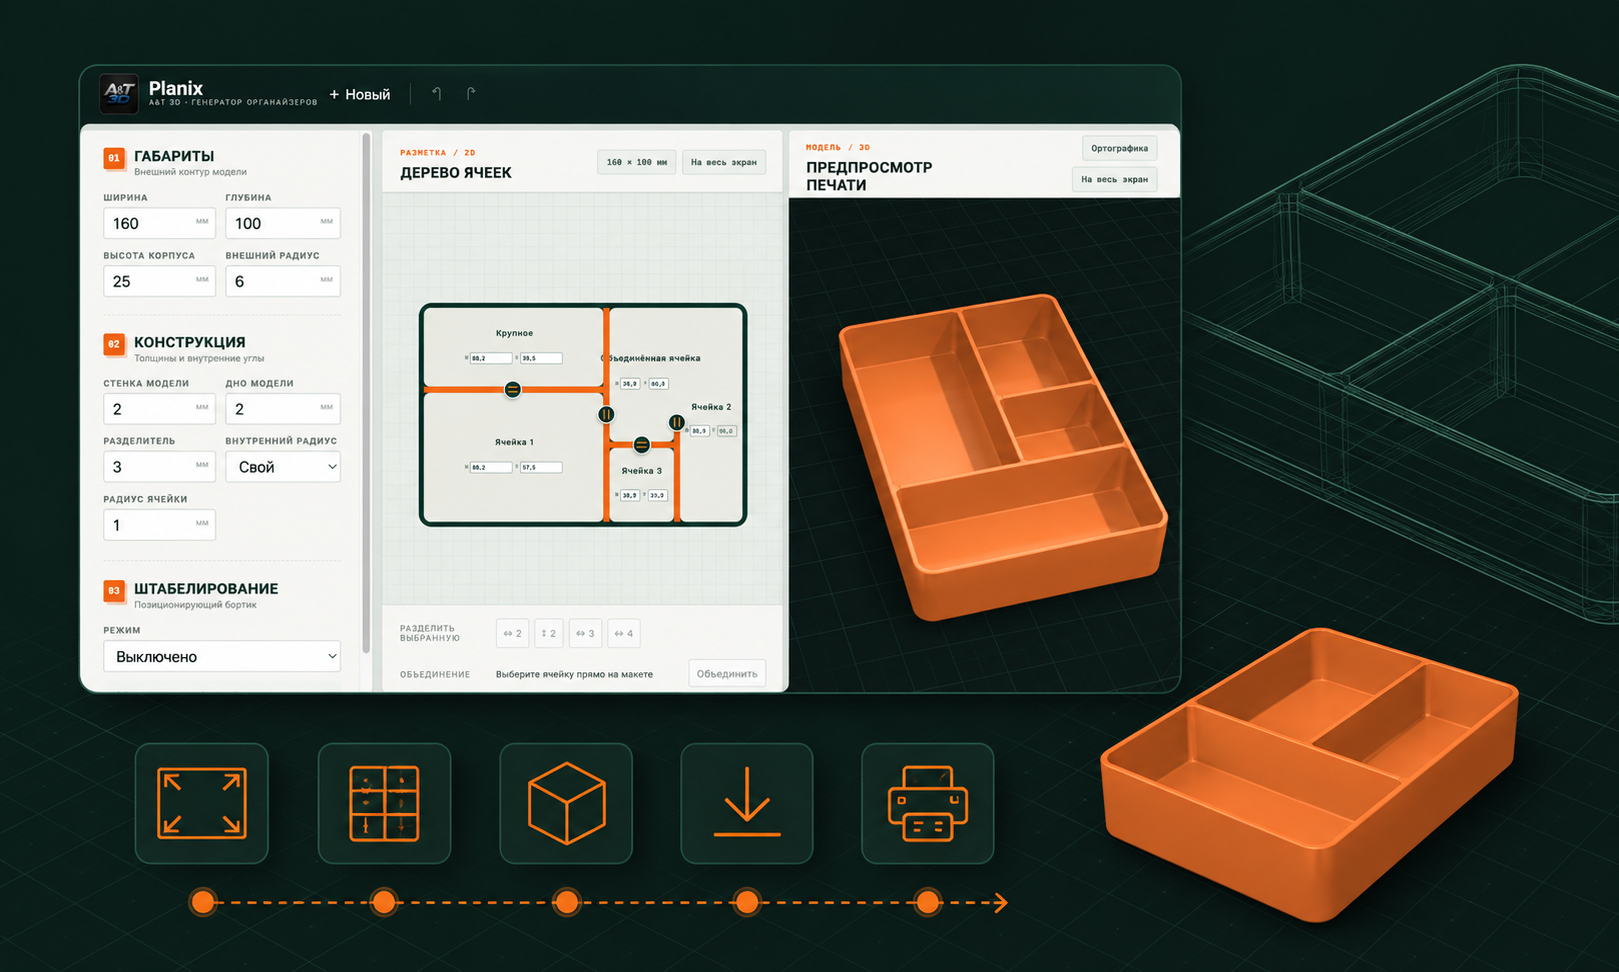This screenshot has width=1619, height=972.
Task: Select the Ячейка 2 cell in the layout
Action: (x=712, y=407)
